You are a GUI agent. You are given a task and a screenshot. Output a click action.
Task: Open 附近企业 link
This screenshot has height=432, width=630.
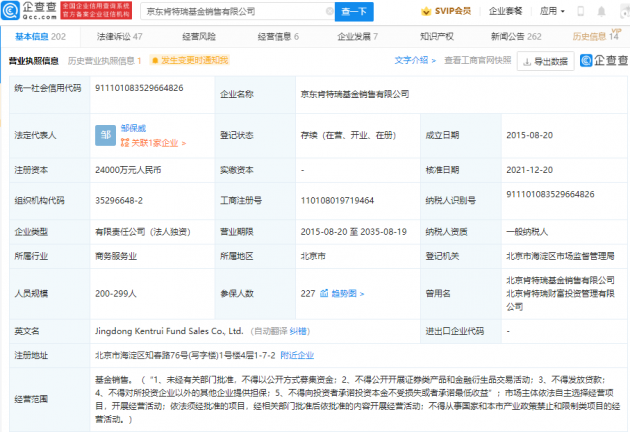coord(297,355)
